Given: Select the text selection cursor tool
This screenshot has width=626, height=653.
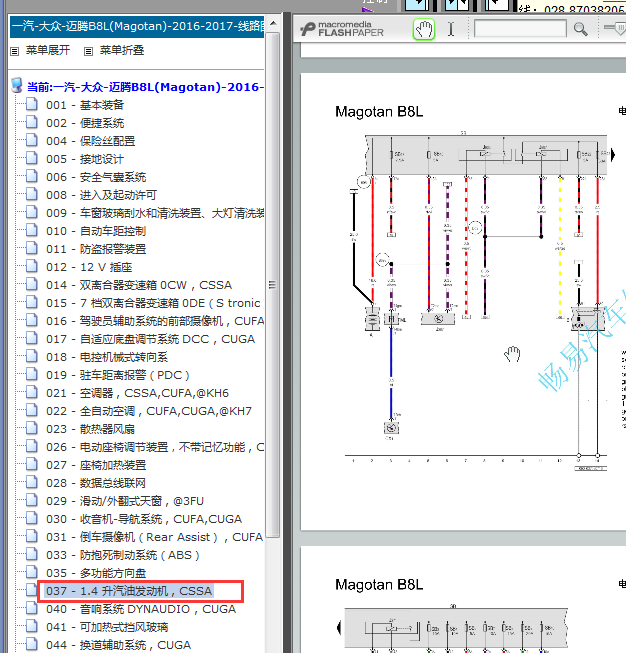Looking at the screenshot, I should point(451,30).
